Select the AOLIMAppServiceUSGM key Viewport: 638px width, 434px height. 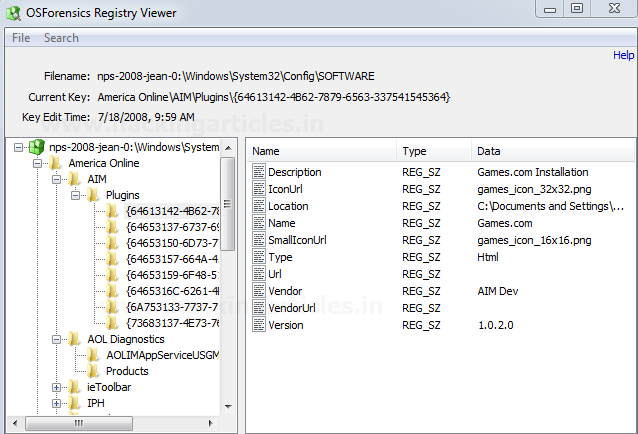[162, 355]
